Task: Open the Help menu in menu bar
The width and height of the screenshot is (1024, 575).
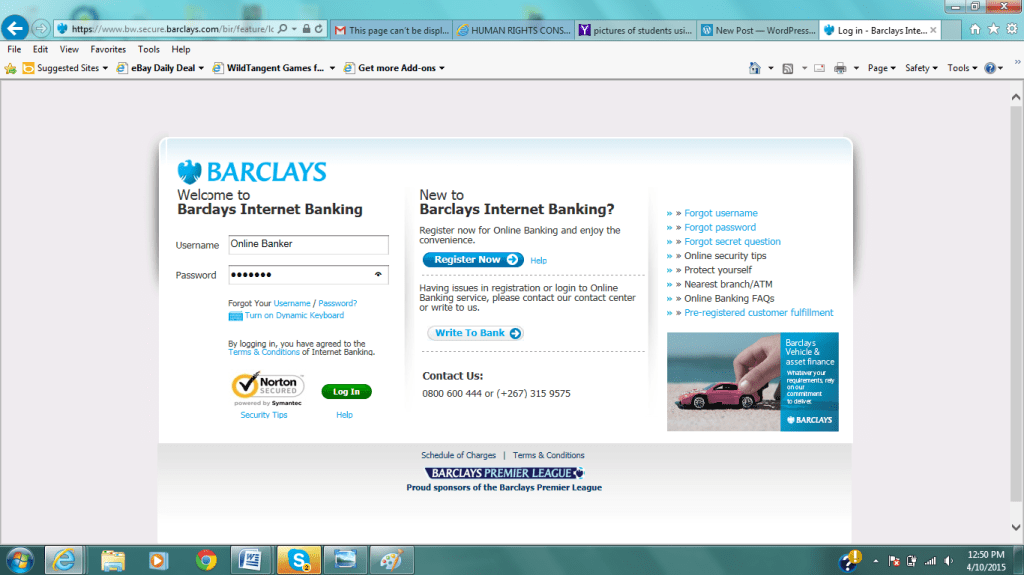Action: (181, 50)
